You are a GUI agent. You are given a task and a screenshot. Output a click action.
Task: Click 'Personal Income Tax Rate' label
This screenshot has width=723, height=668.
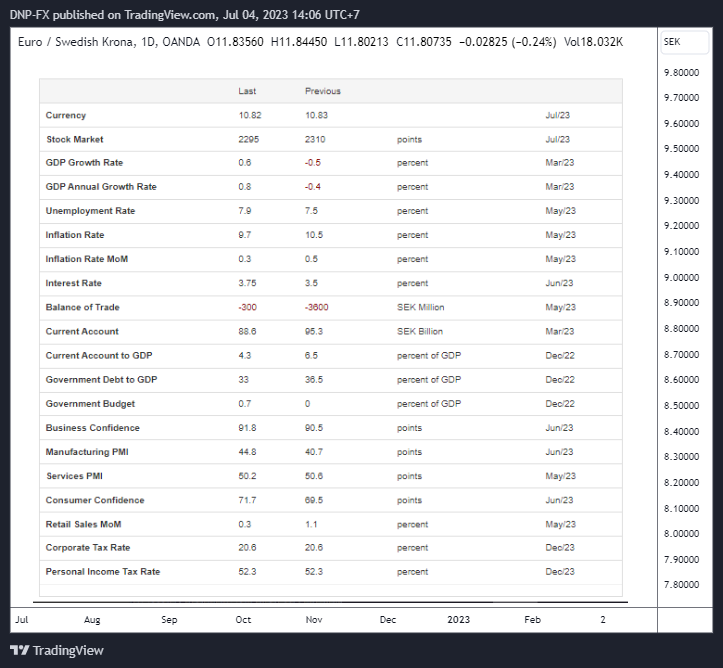(x=103, y=572)
